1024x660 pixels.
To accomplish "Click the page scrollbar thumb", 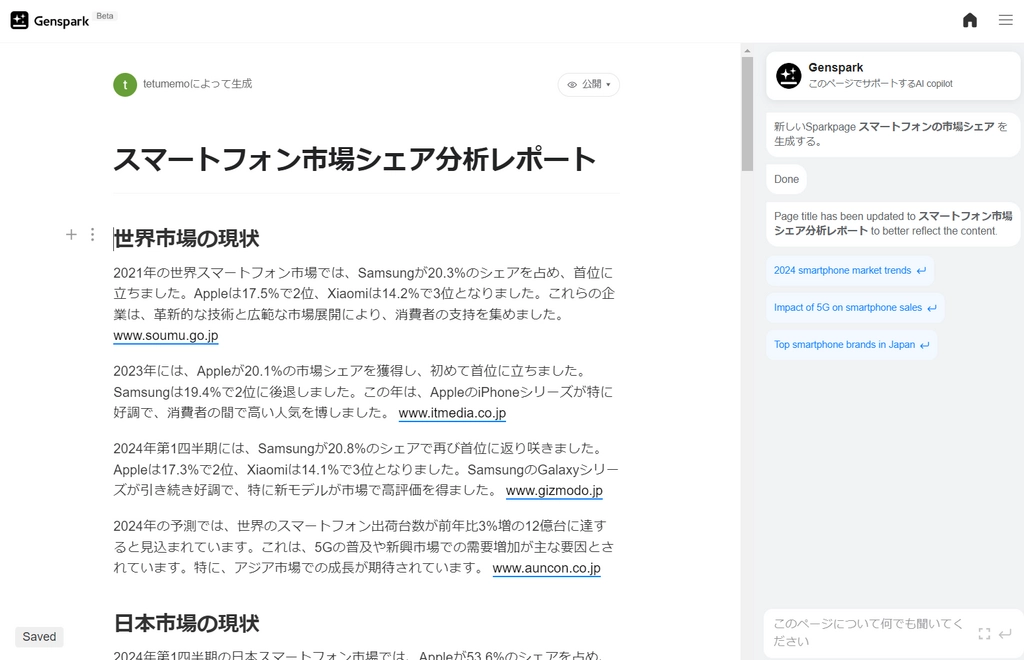I will [x=747, y=114].
